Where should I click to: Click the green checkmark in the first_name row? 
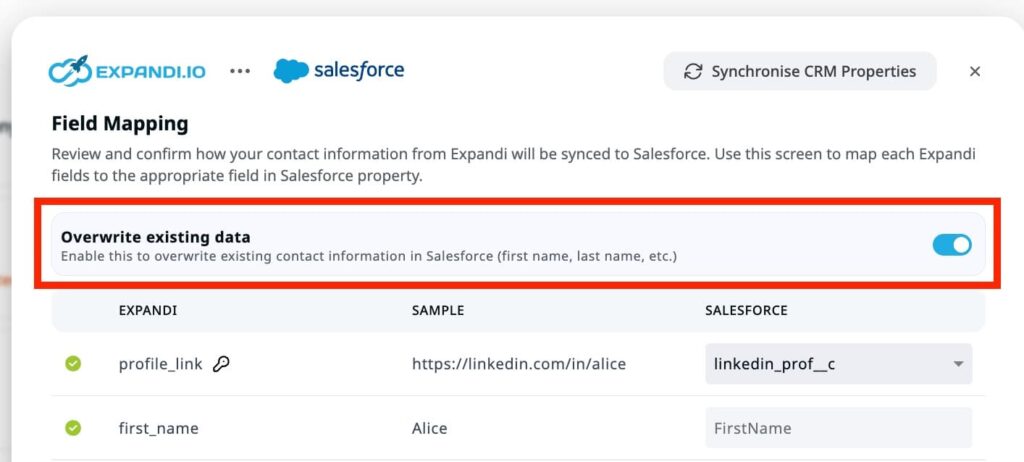point(73,428)
